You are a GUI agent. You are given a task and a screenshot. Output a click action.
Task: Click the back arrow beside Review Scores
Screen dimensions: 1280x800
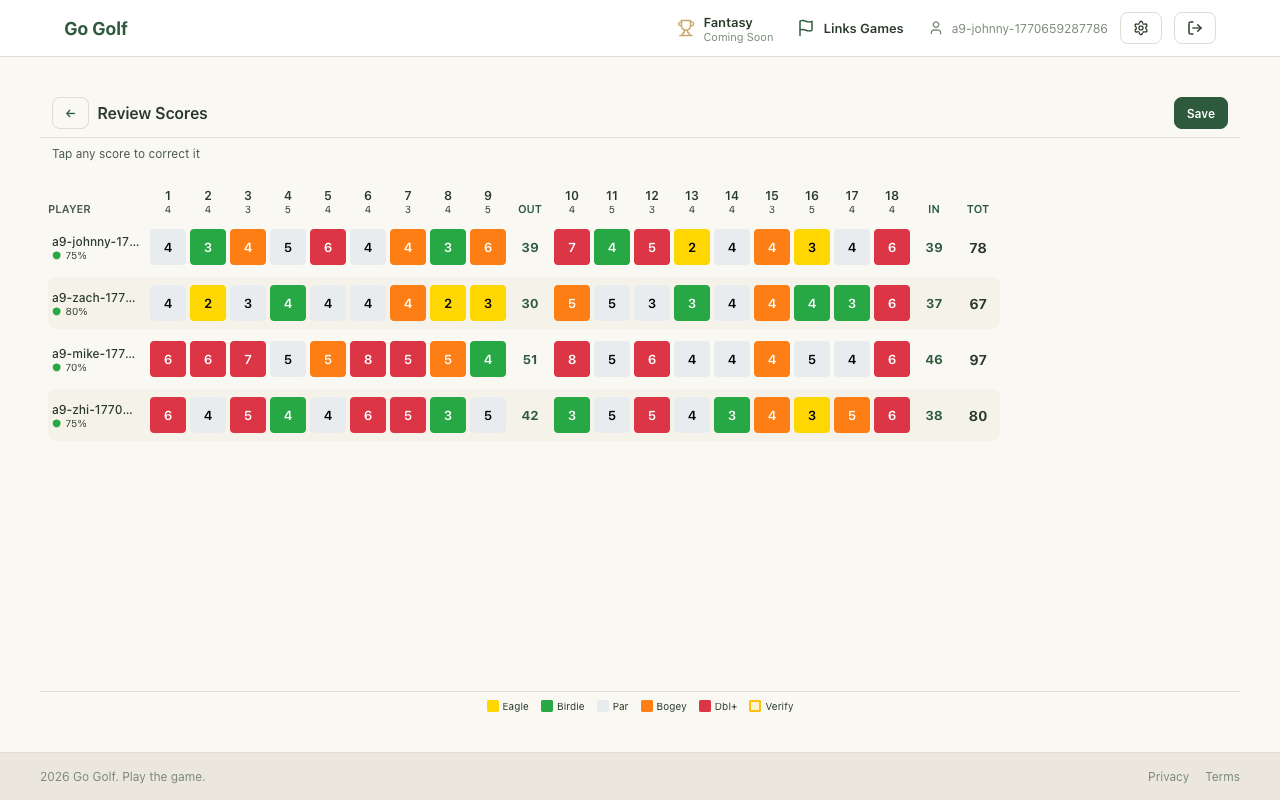(x=70, y=113)
